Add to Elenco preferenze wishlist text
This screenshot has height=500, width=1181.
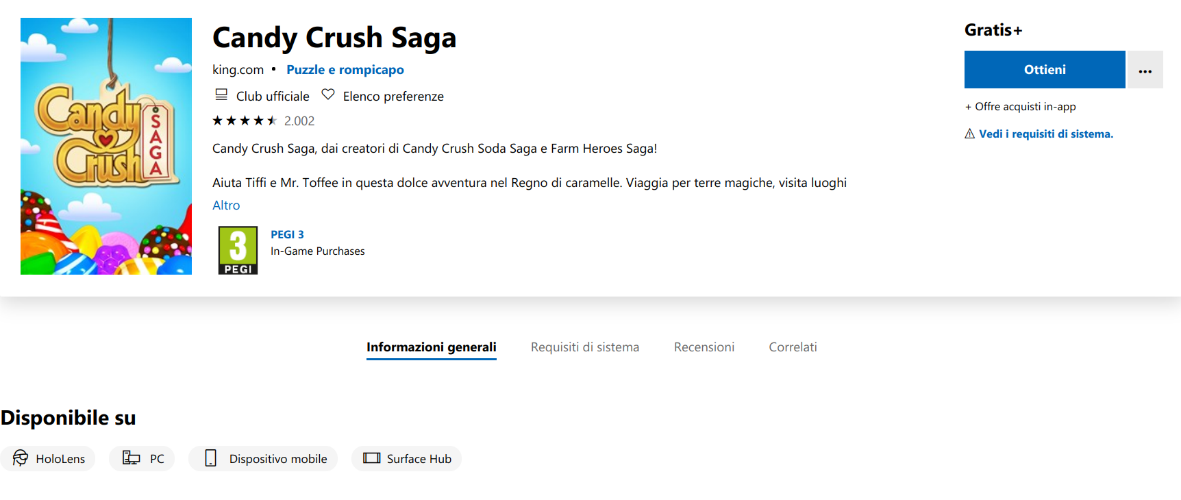pyautogui.click(x=393, y=96)
